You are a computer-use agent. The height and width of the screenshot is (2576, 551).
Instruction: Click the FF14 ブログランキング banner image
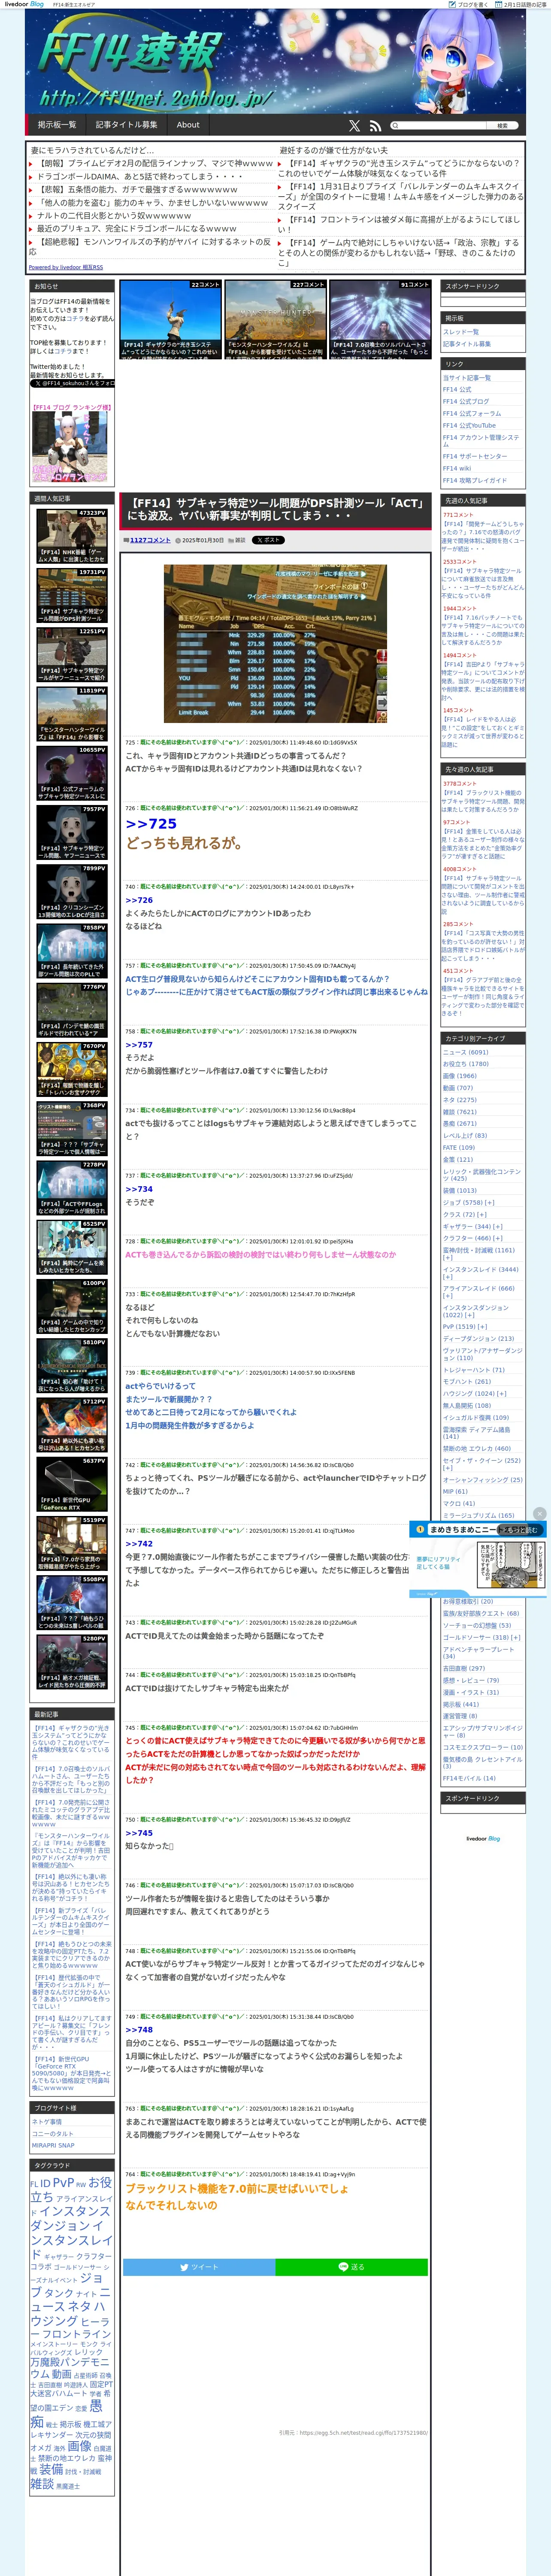[x=69, y=447]
